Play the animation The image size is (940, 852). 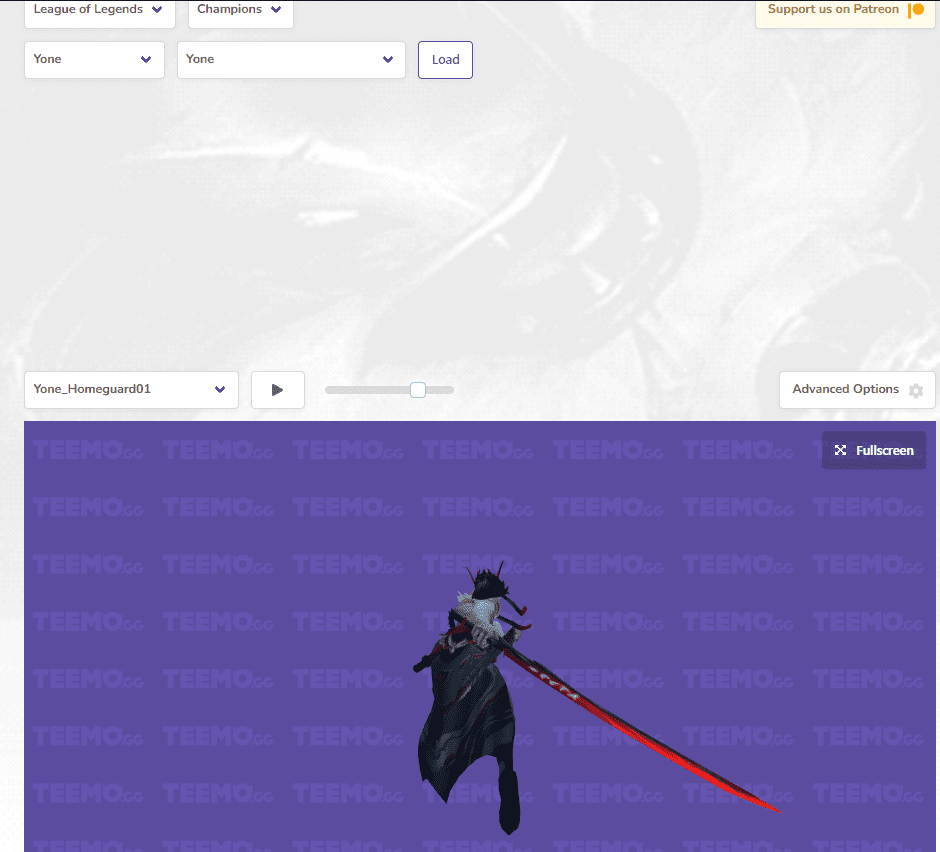point(278,390)
